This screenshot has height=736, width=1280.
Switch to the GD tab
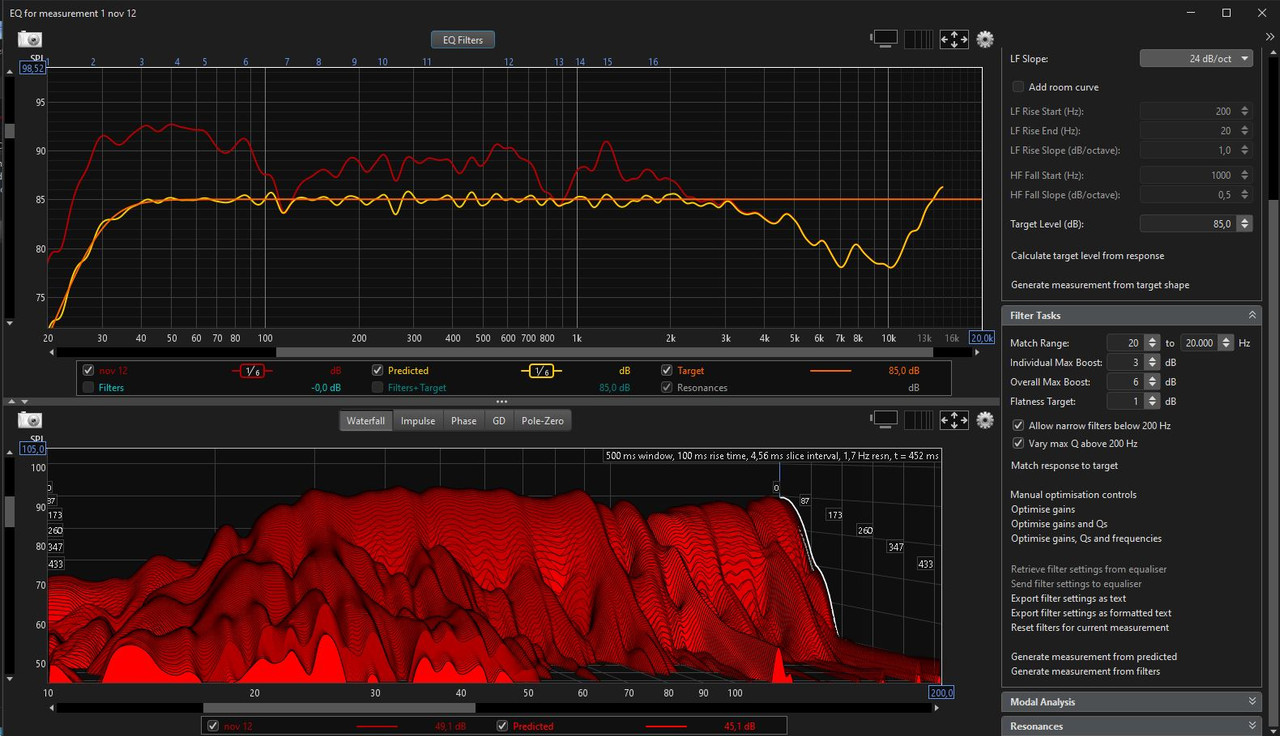click(498, 421)
